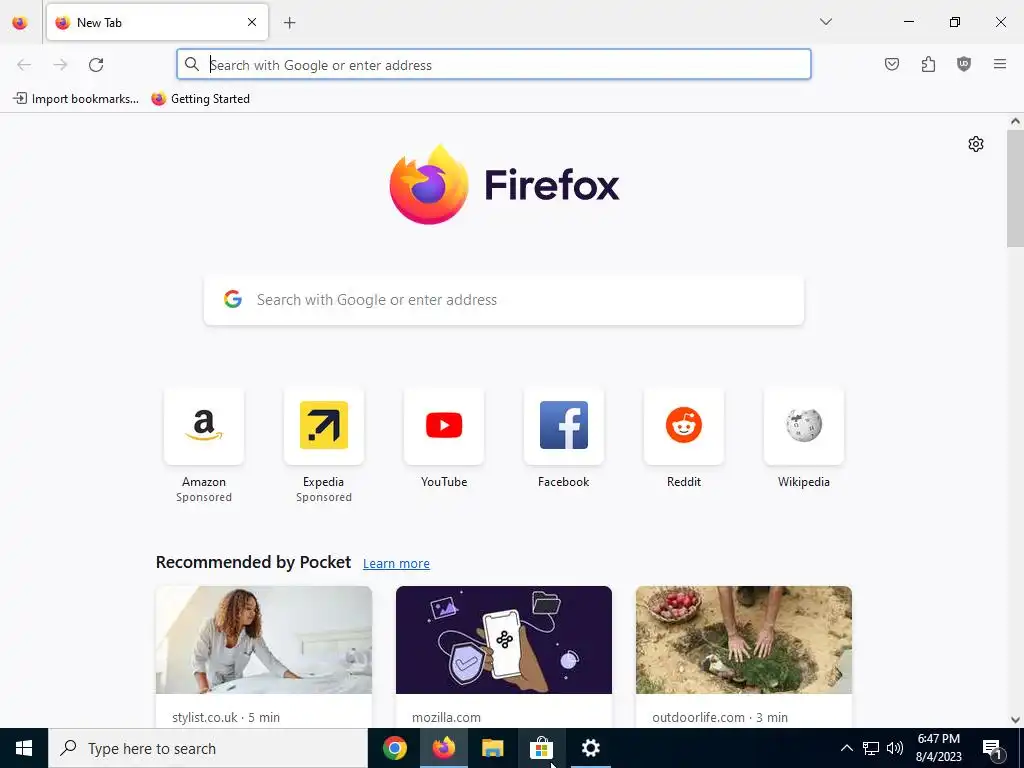Click the address bar search field
The width and height of the screenshot is (1024, 768).
tap(494, 65)
